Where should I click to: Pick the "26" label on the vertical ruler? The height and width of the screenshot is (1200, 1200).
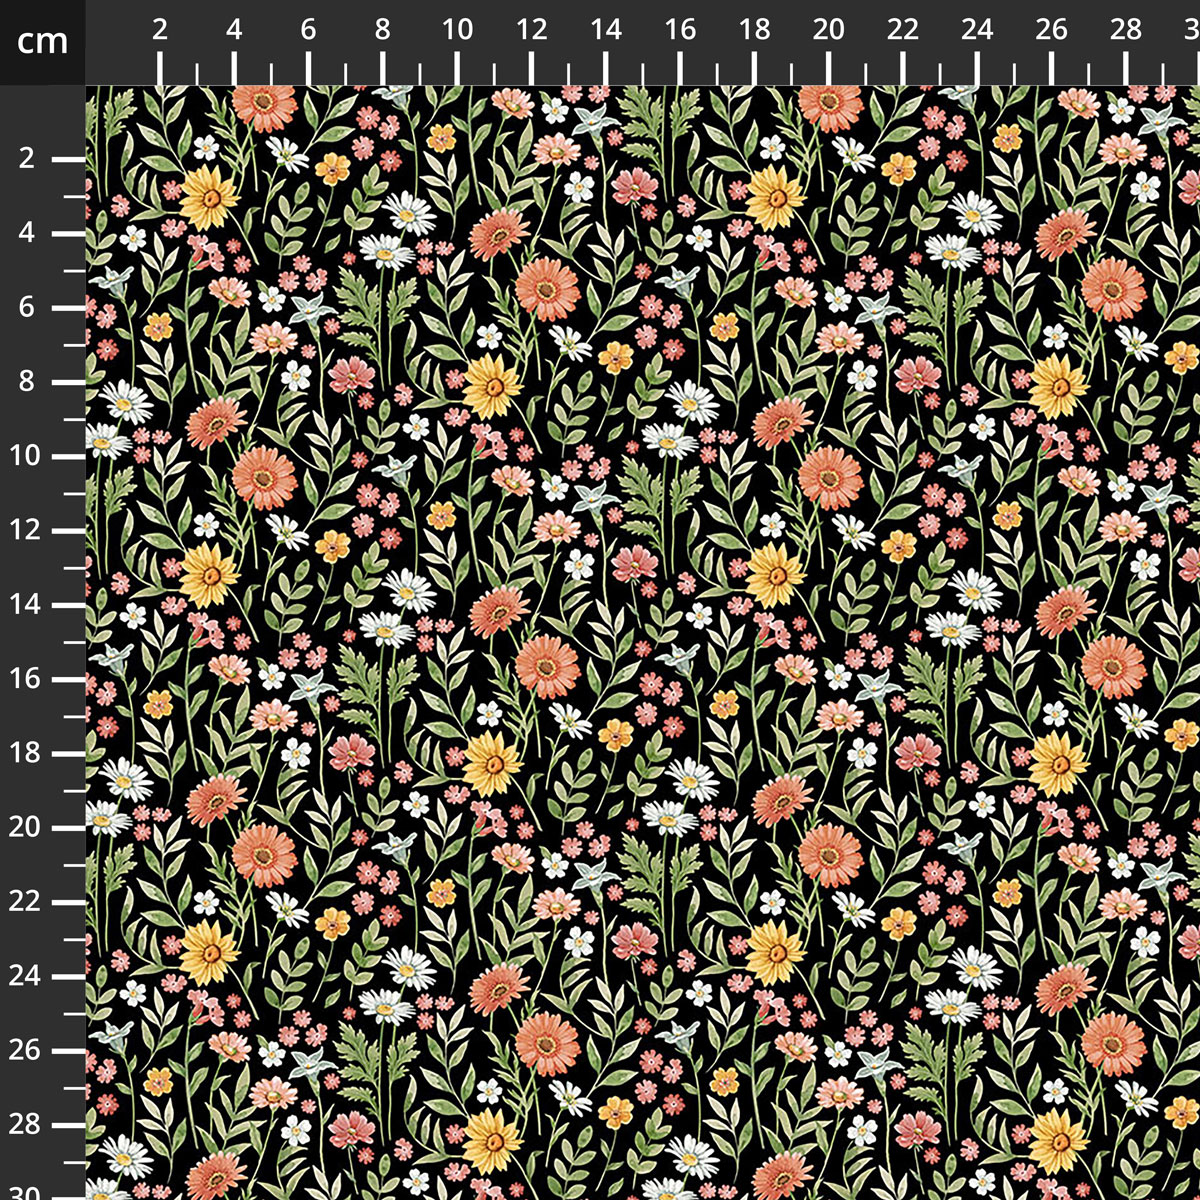[26, 1050]
